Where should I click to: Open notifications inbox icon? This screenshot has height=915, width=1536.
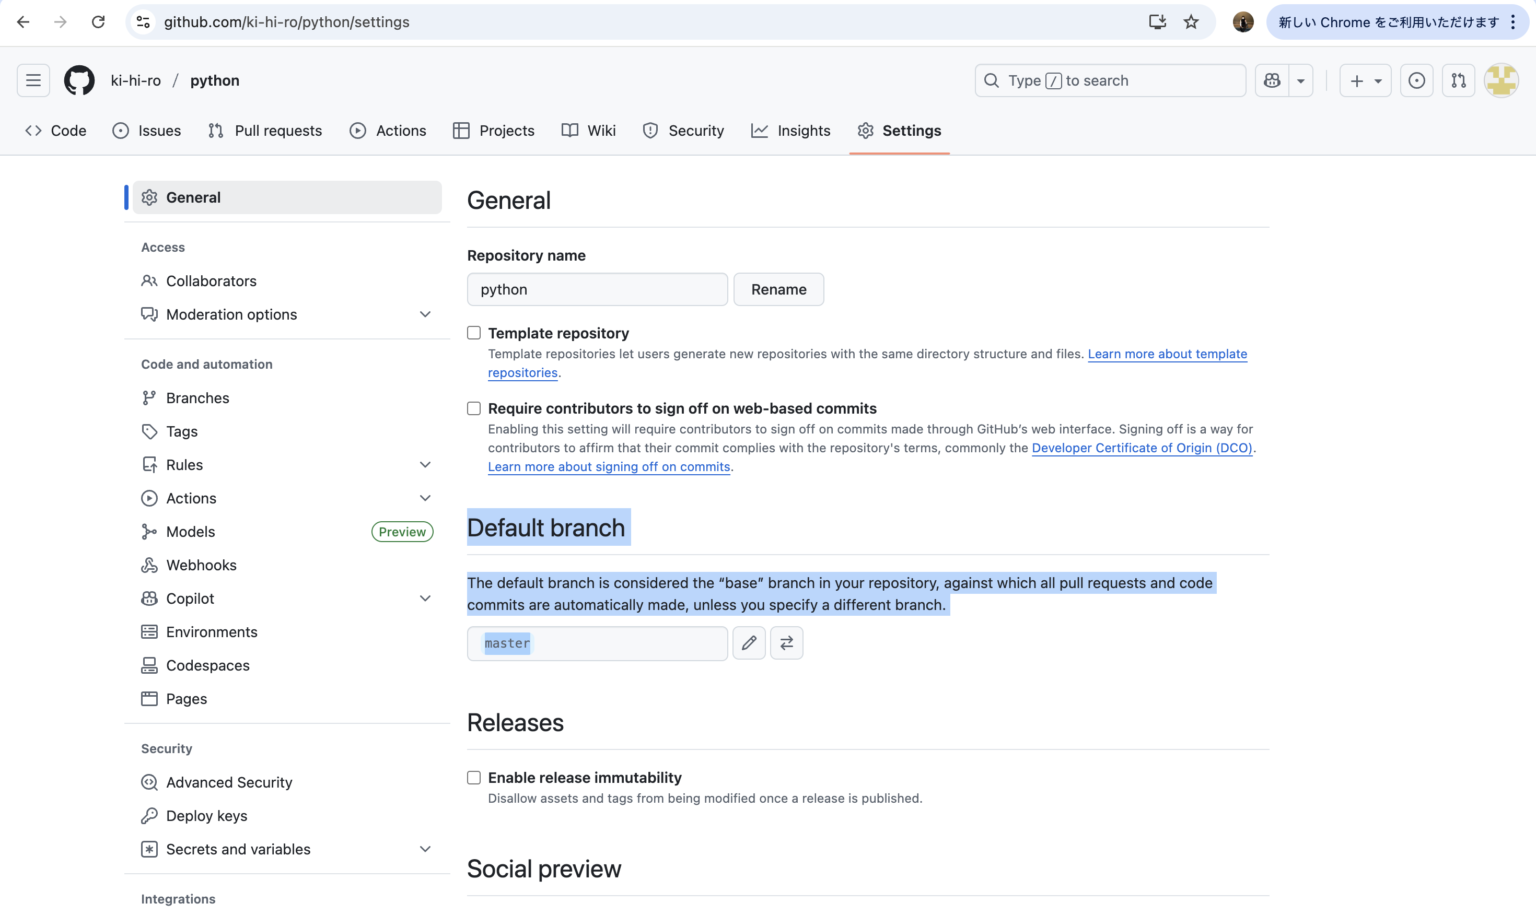tap(1417, 80)
